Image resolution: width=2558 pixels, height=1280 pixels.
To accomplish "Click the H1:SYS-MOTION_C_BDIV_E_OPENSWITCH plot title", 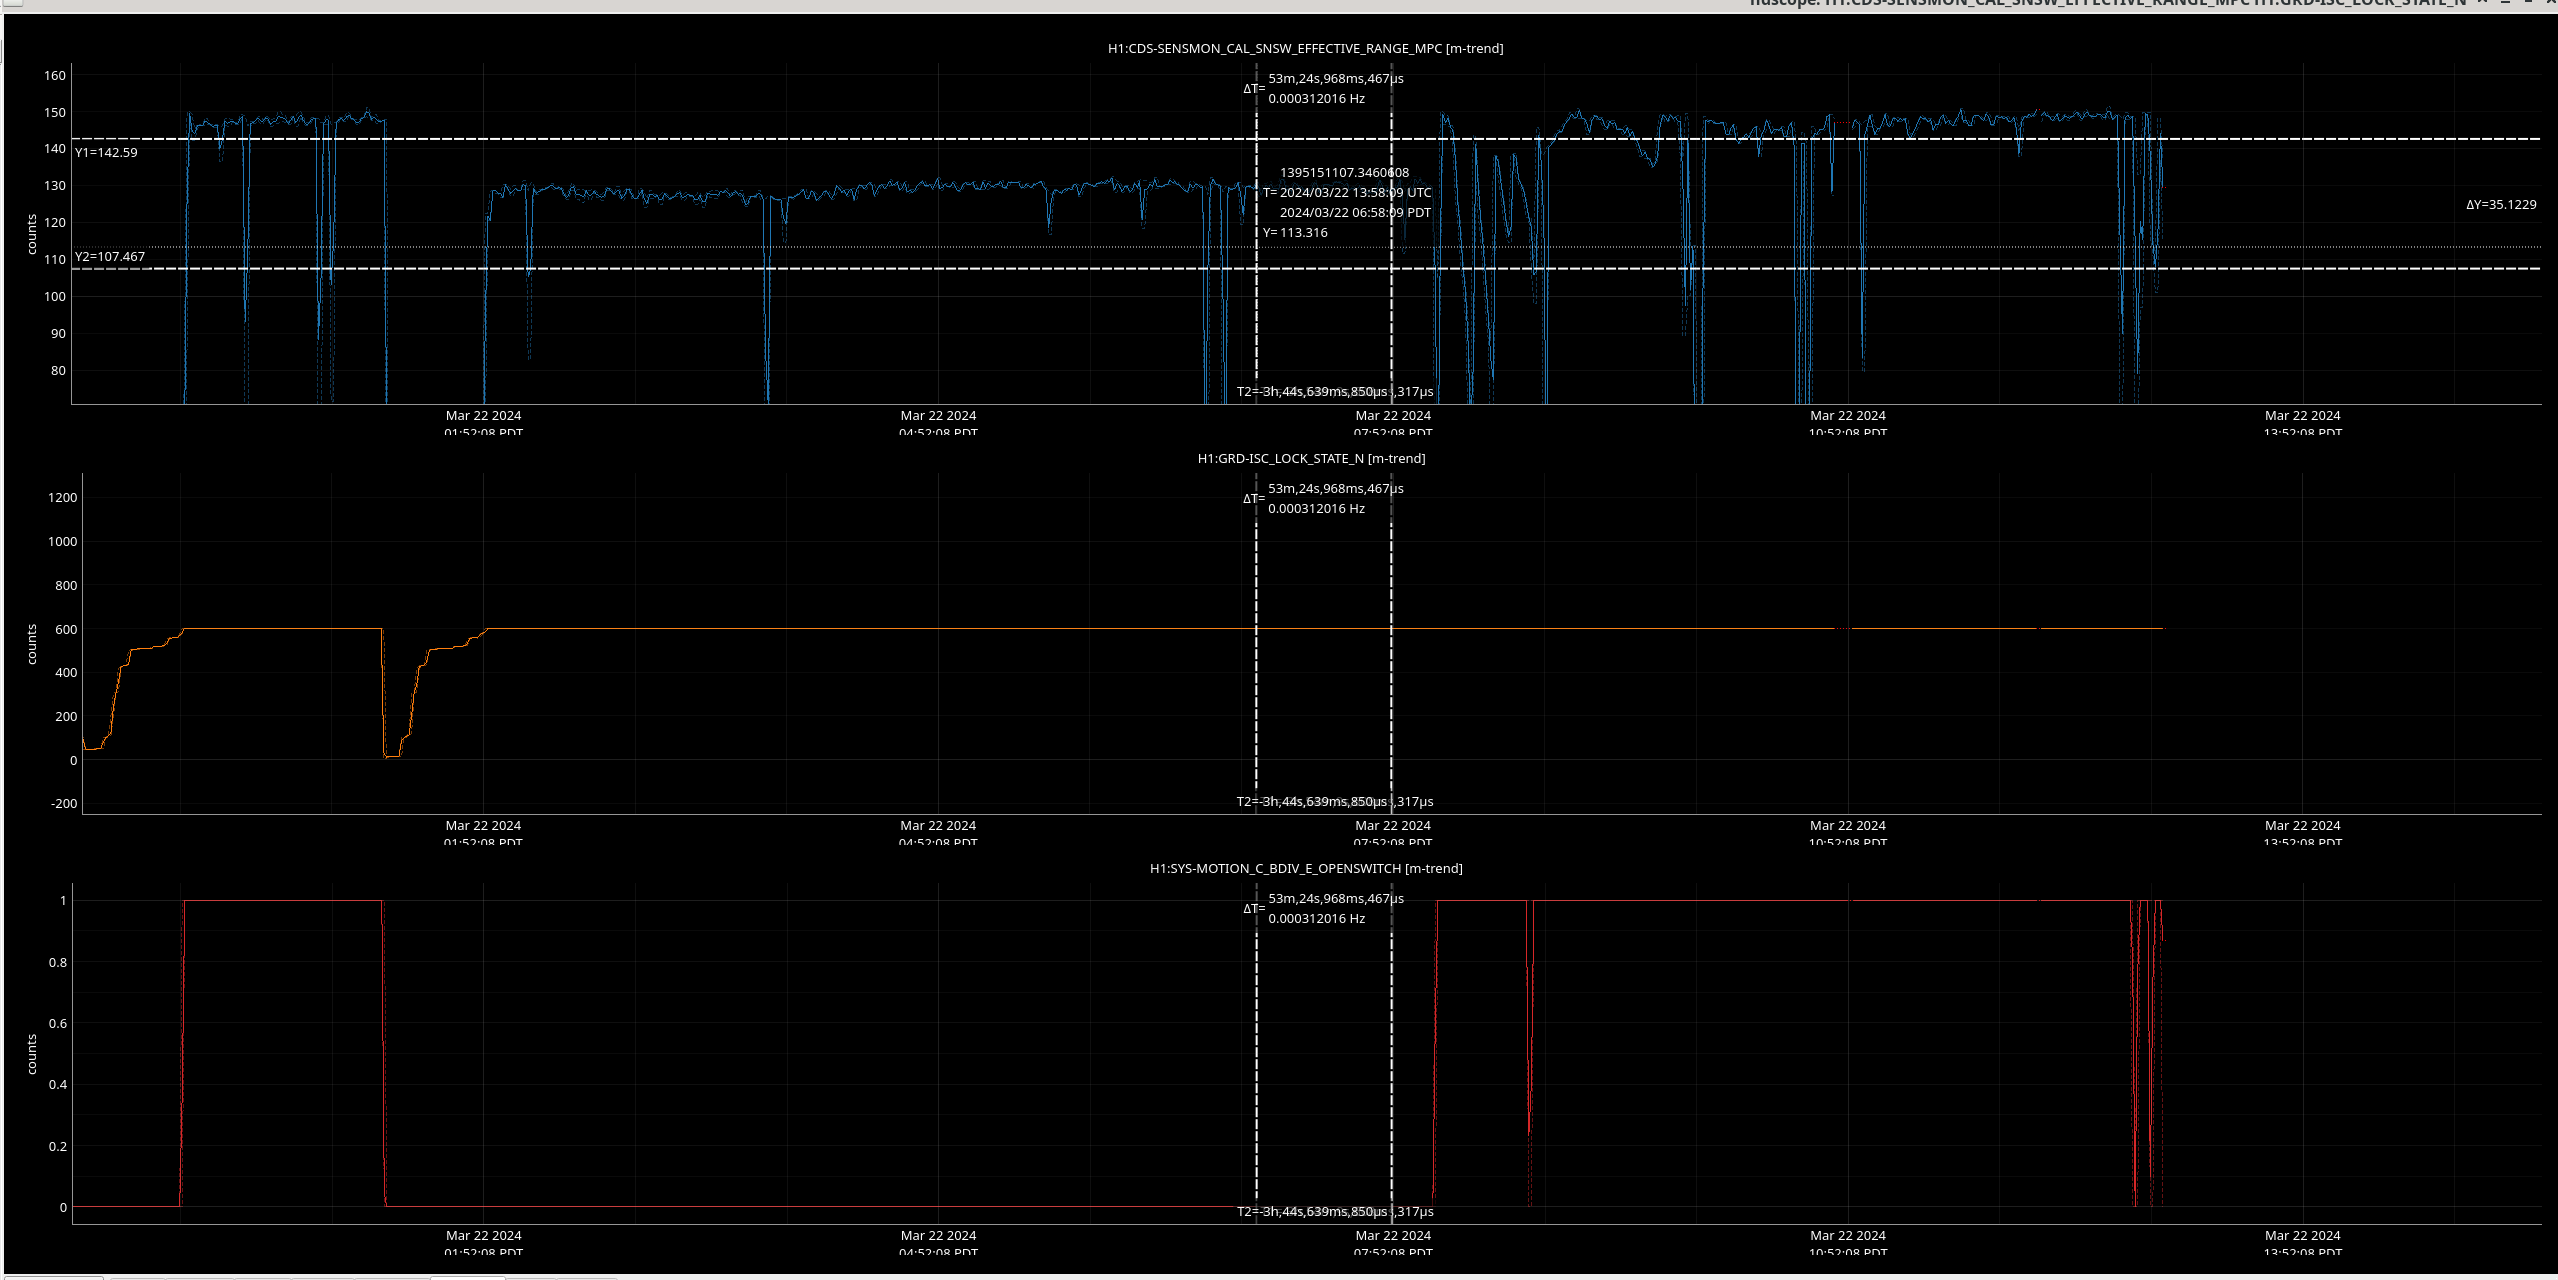I will tap(1305, 868).
